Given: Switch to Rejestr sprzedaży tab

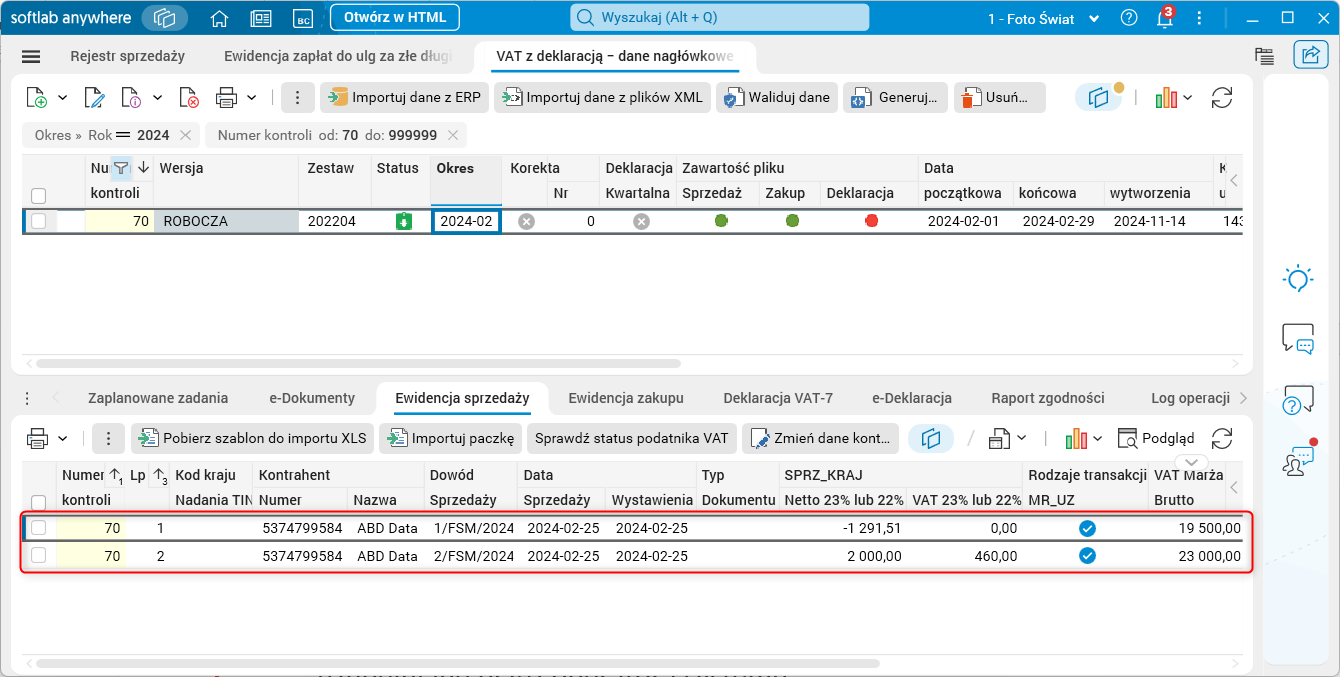Looking at the screenshot, I should pyautogui.click(x=127, y=57).
